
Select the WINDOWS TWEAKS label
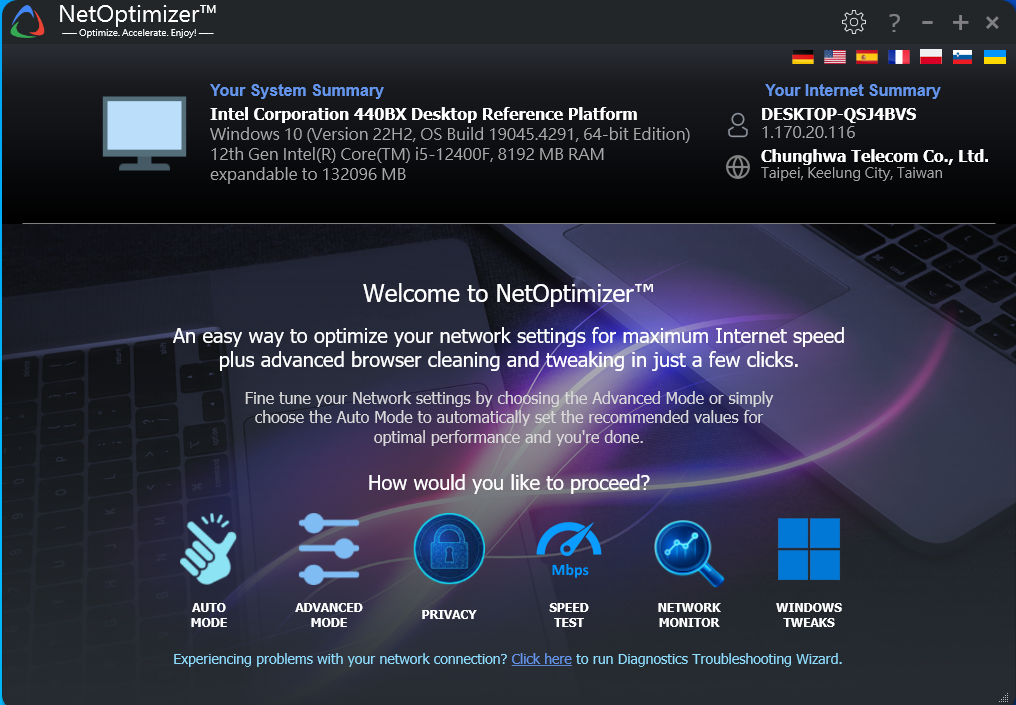point(809,615)
